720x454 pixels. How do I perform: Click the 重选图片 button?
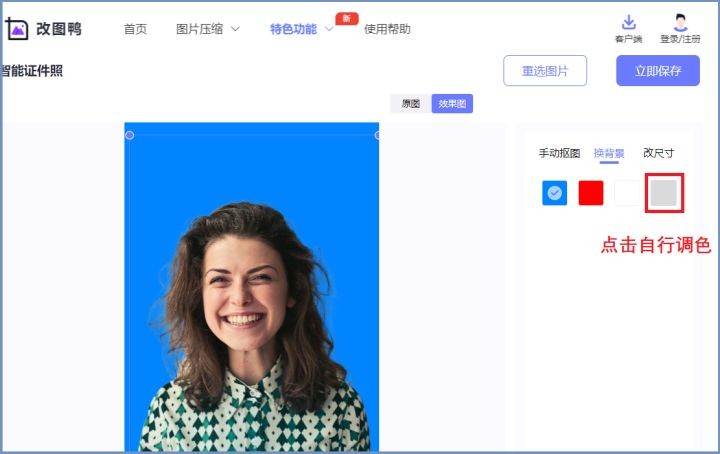point(545,71)
